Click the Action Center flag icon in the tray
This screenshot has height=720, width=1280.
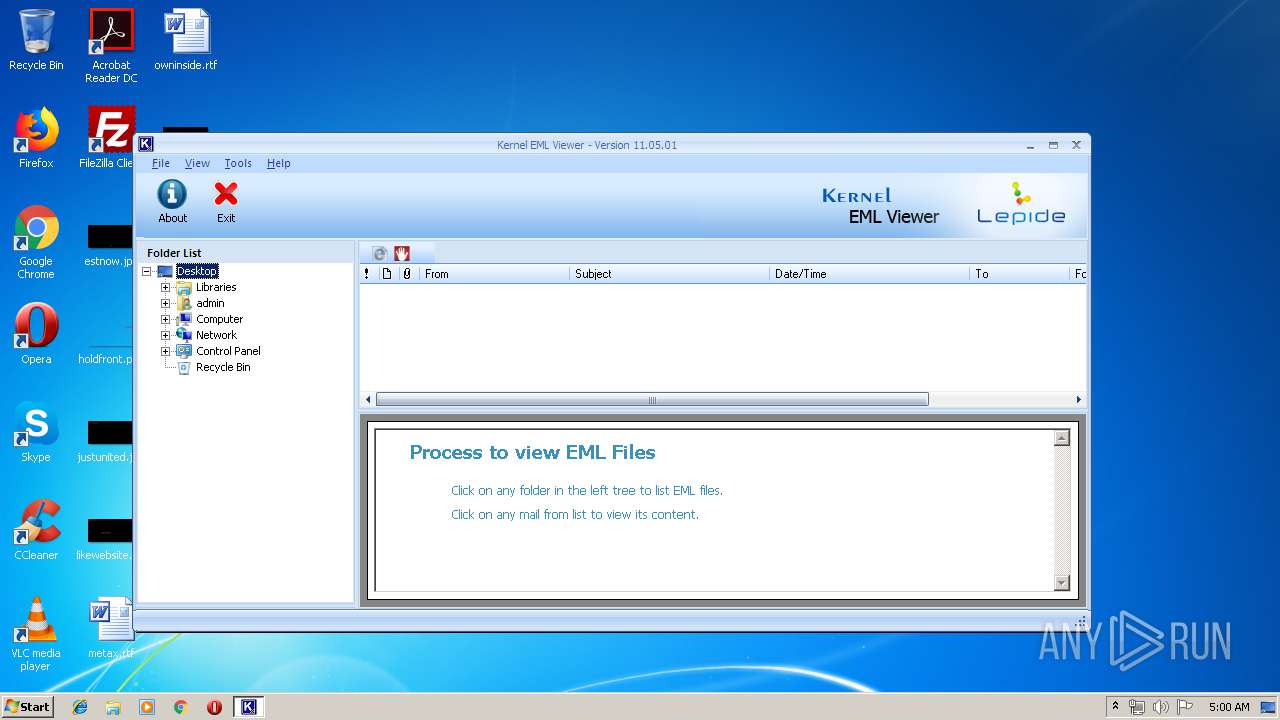tap(1184, 707)
